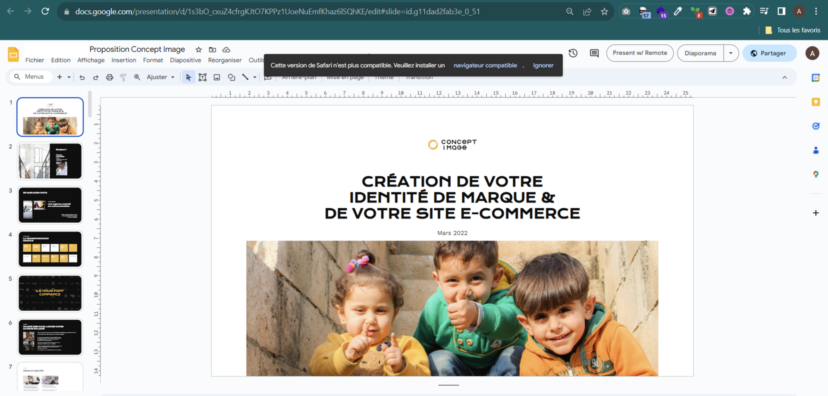
Task: Open the browser media control icon
Action: [764, 11]
